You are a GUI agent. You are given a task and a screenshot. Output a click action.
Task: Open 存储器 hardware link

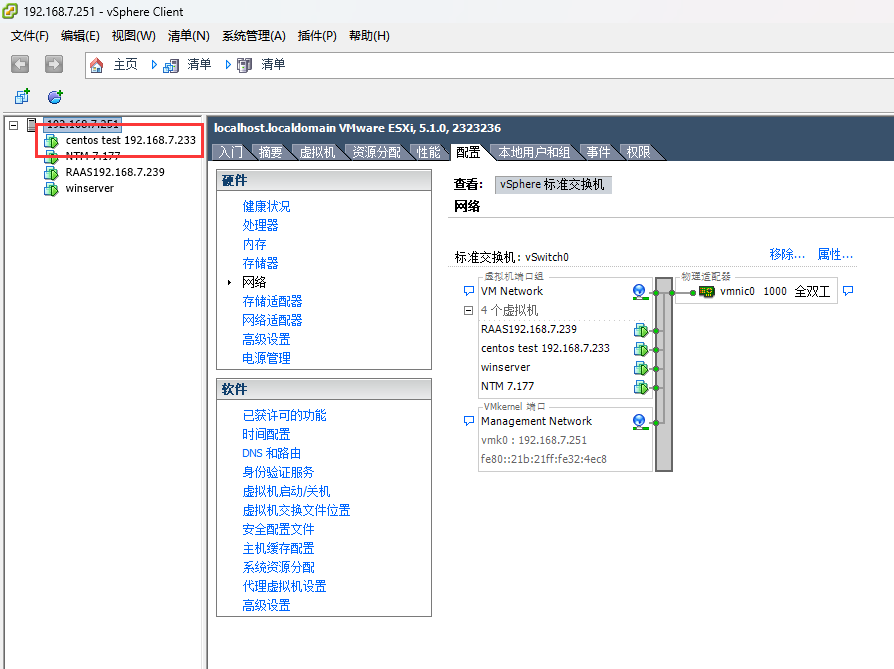click(x=260, y=263)
